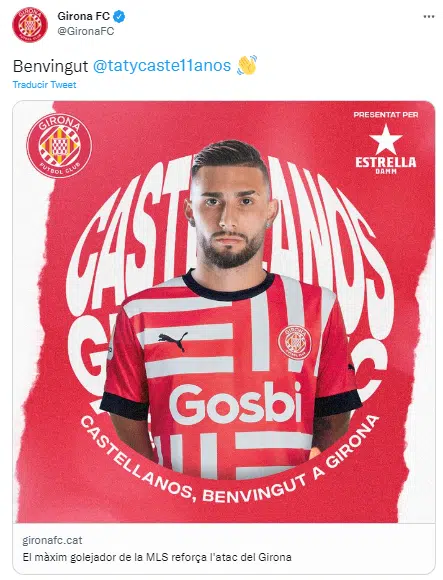Click the Puma logo on the jersey
The height and width of the screenshot is (580, 443).
[173, 341]
